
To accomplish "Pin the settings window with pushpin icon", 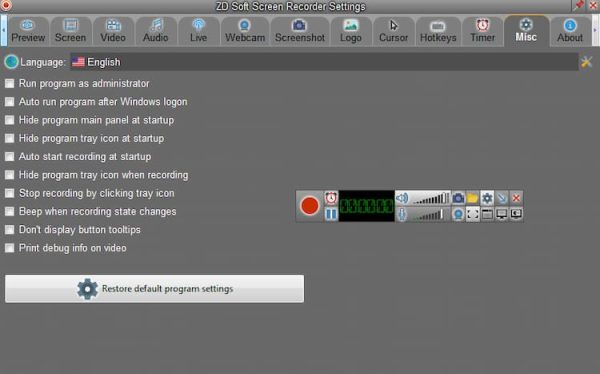I will point(579,5).
